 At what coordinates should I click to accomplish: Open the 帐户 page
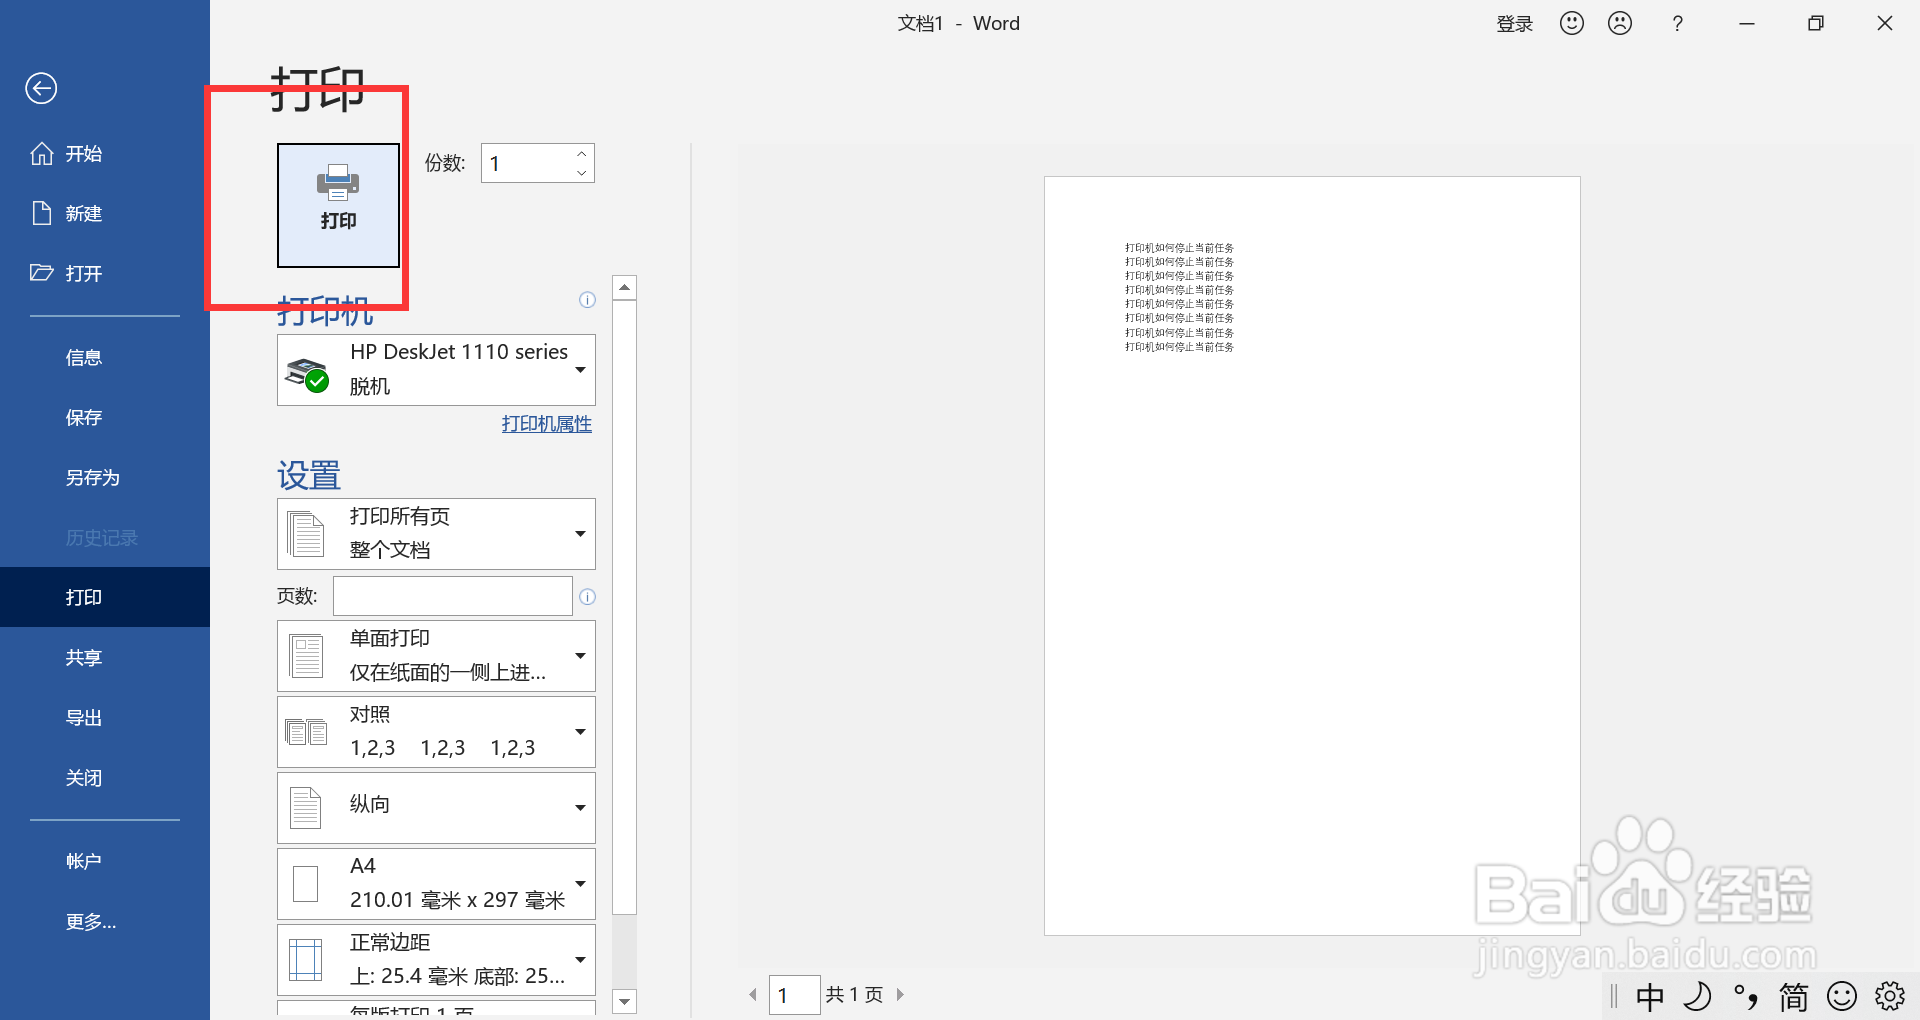pos(105,862)
